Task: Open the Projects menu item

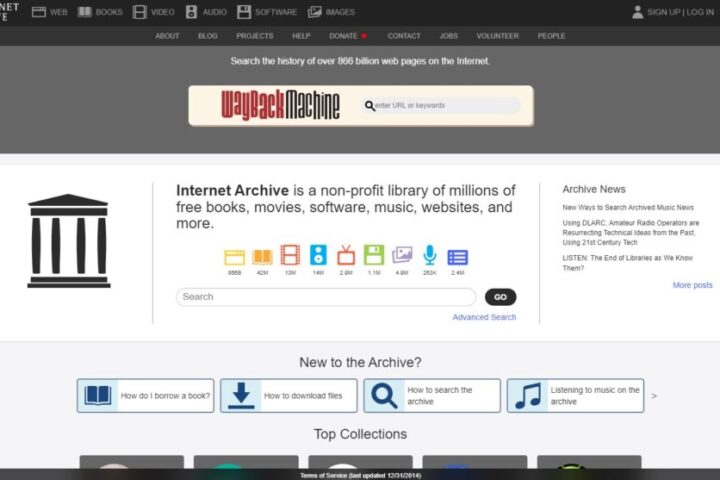Action: 255,36
